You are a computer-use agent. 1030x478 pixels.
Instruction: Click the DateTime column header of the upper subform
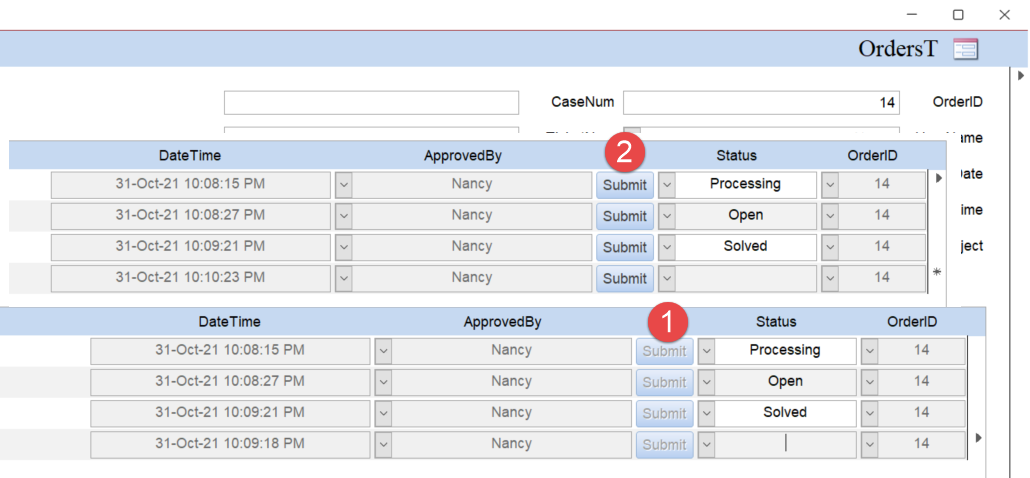point(190,155)
